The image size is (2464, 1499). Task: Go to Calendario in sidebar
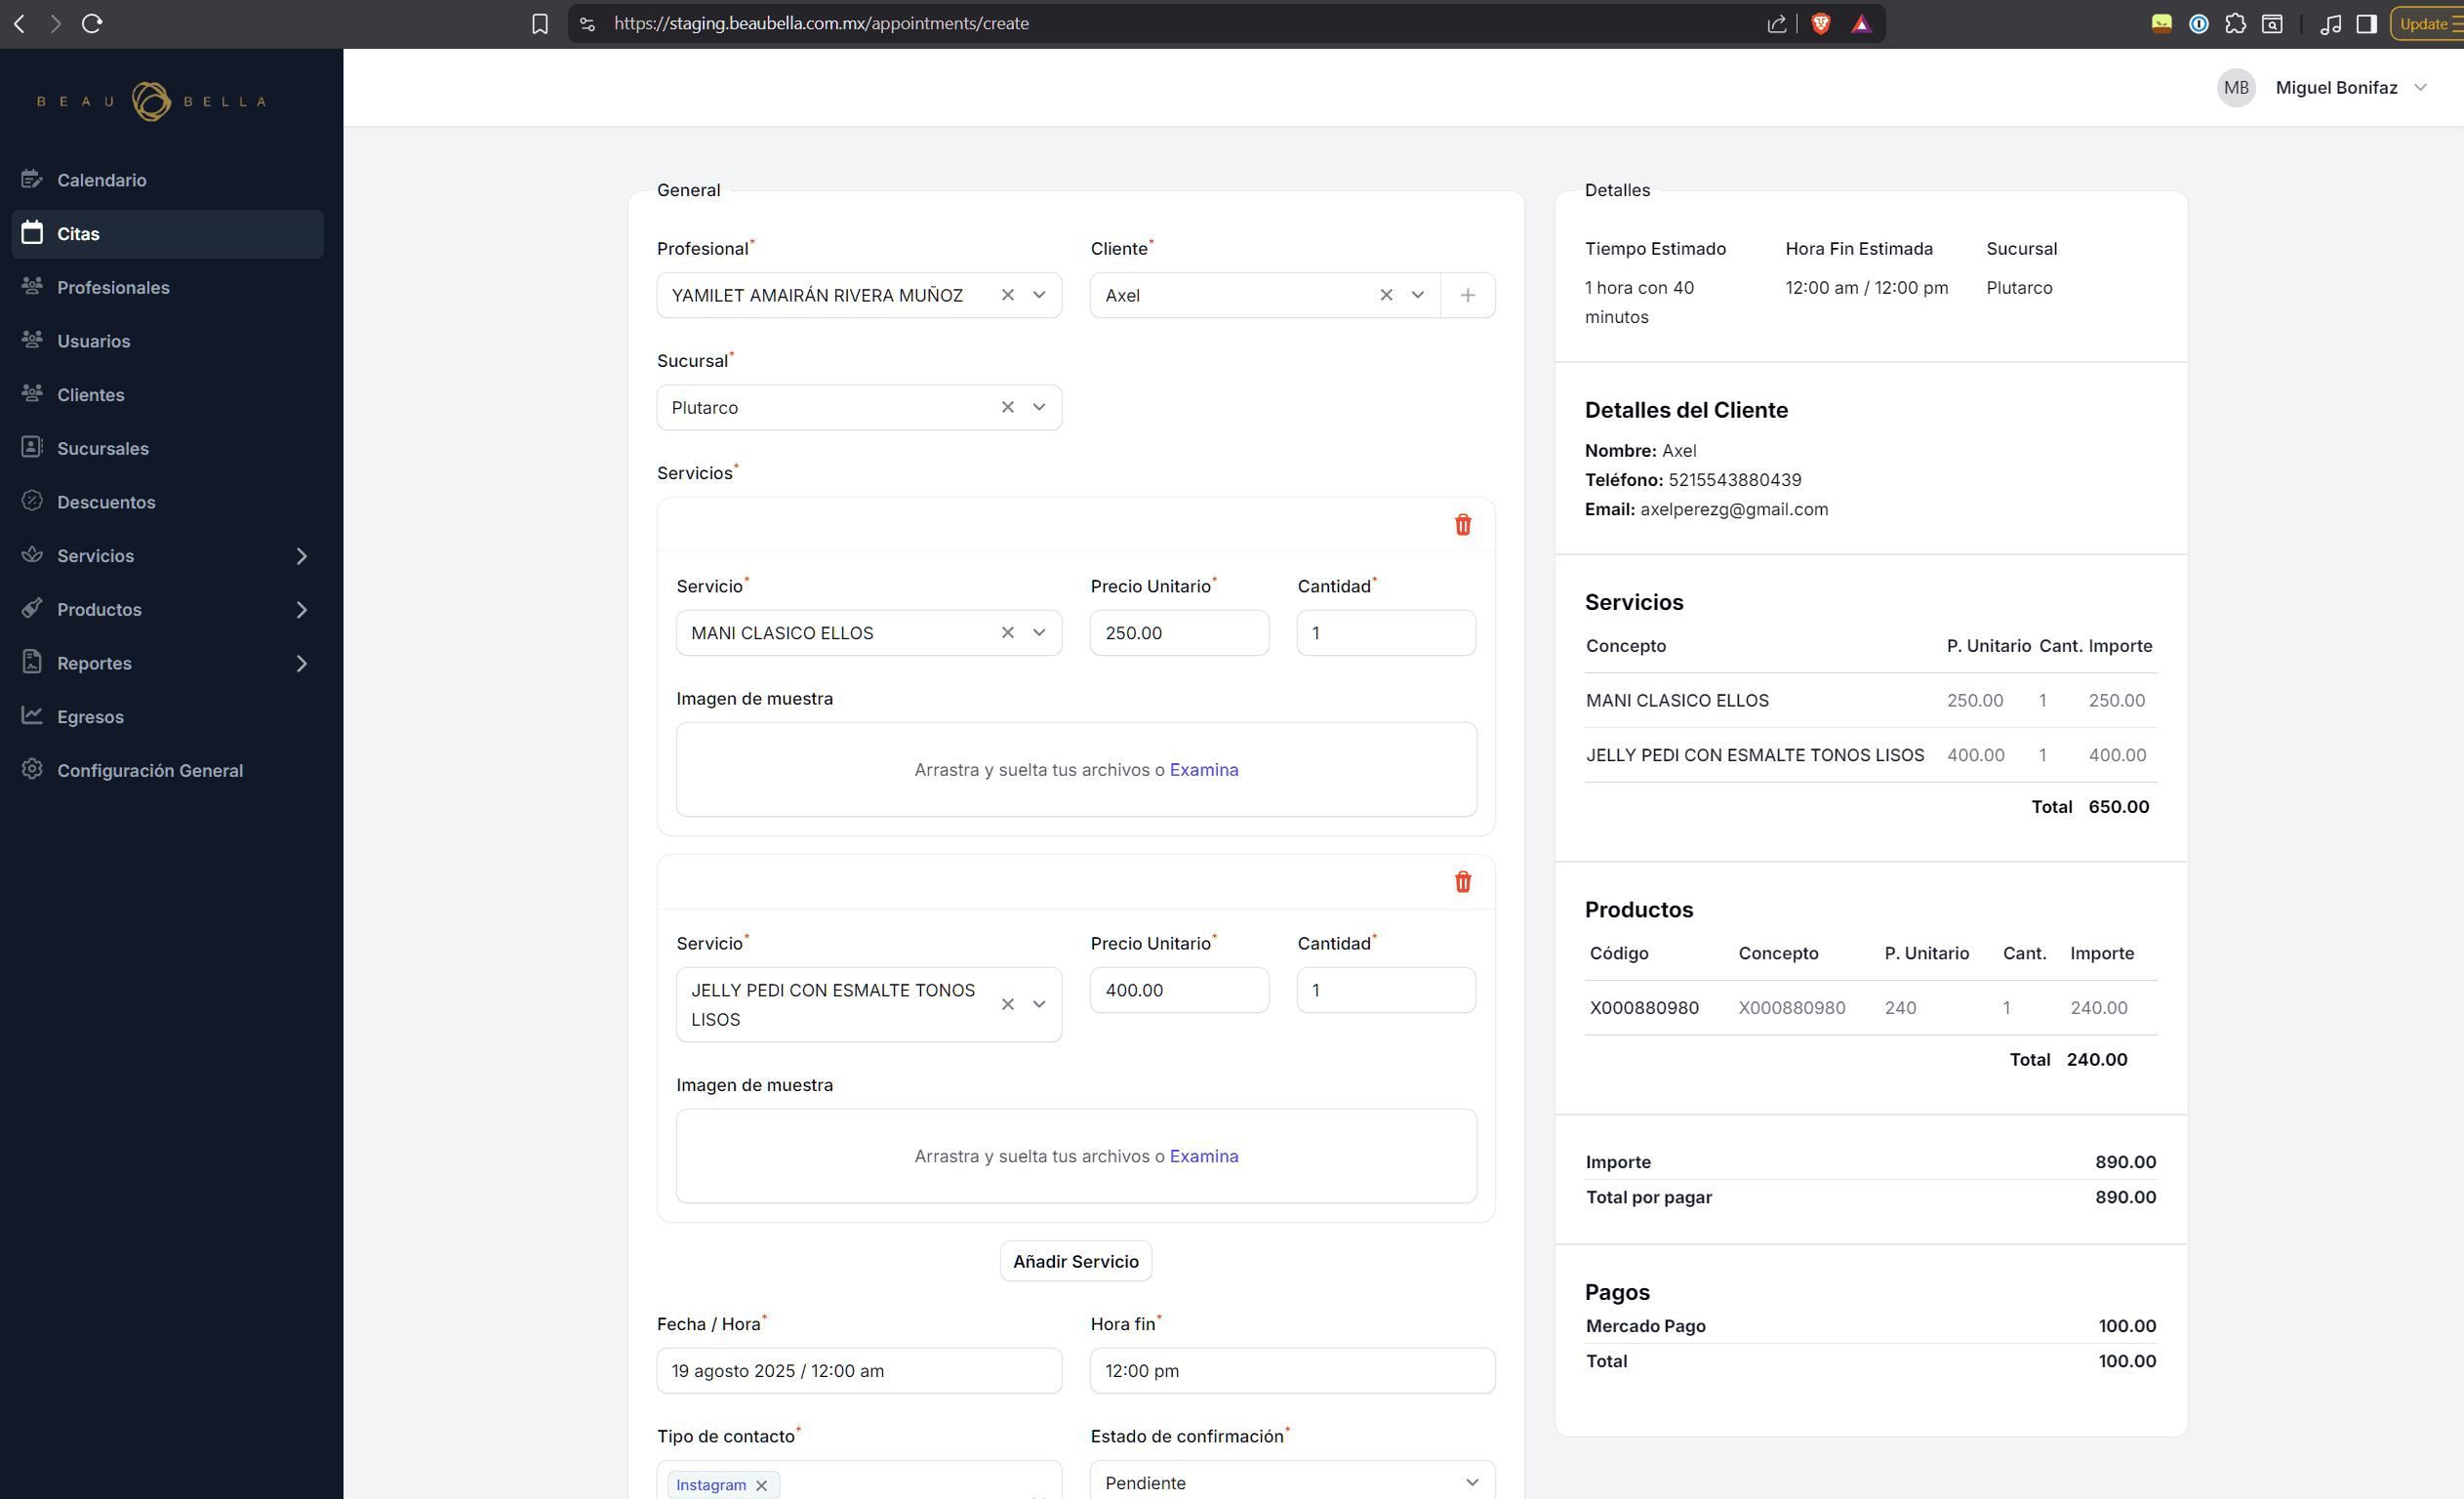tap(101, 180)
